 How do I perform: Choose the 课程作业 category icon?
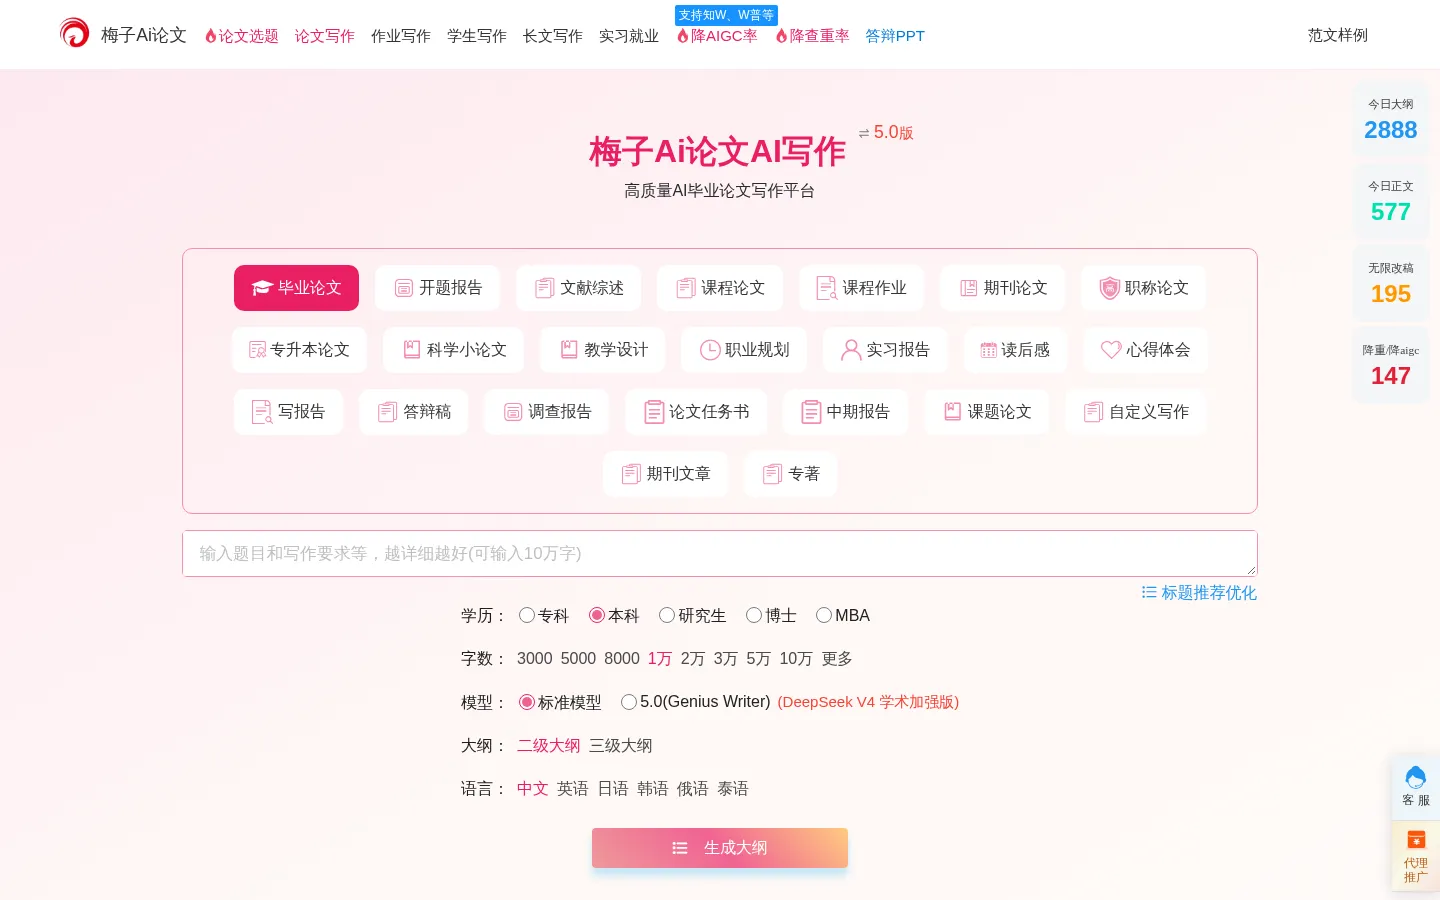pyautogui.click(x=826, y=288)
